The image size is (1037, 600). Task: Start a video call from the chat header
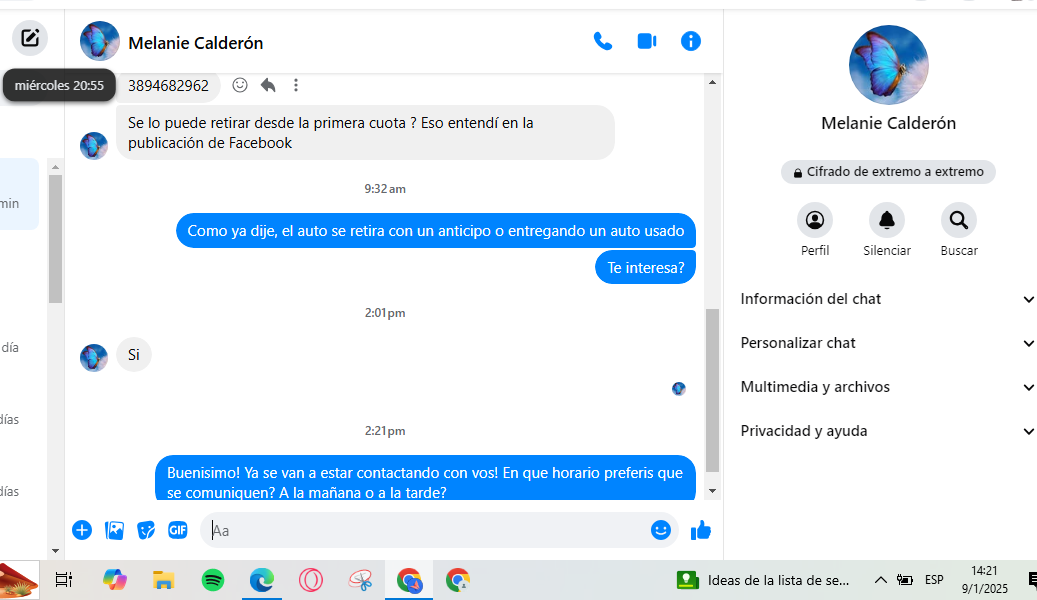click(x=647, y=42)
